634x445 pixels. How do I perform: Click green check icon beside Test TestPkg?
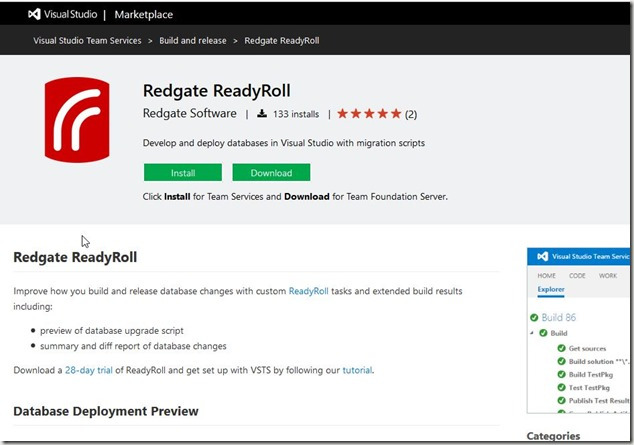(x=562, y=388)
